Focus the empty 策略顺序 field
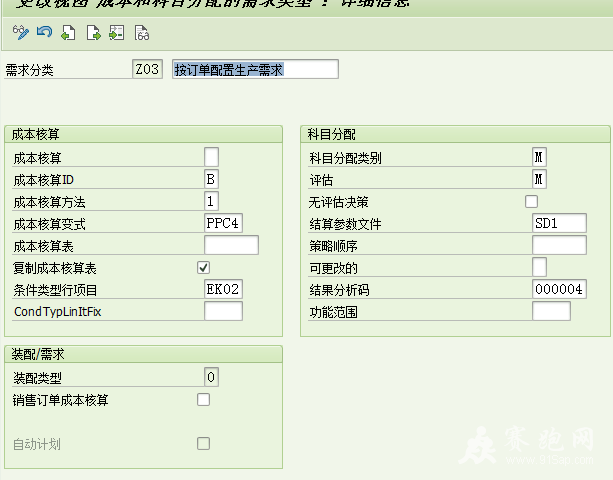The height and width of the screenshot is (480, 613). tap(559, 245)
